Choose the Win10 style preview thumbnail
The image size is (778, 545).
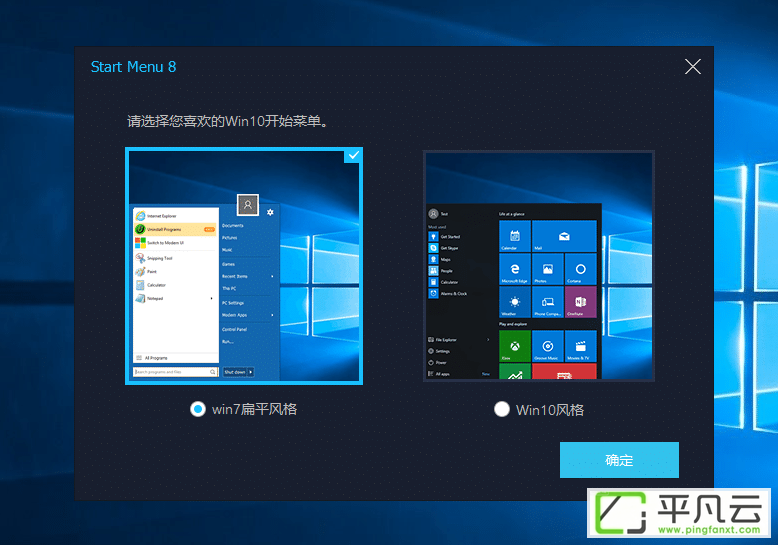point(539,266)
